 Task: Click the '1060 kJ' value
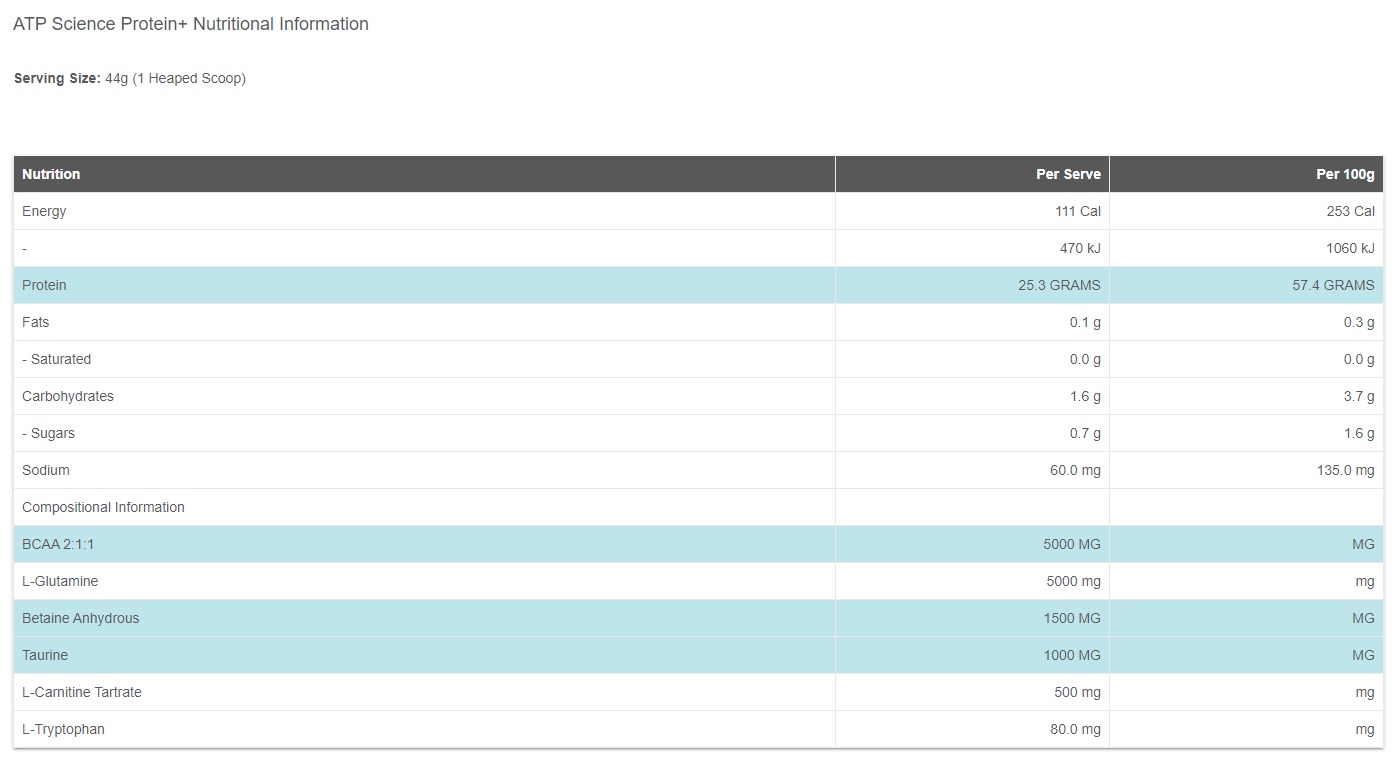[x=1350, y=248]
